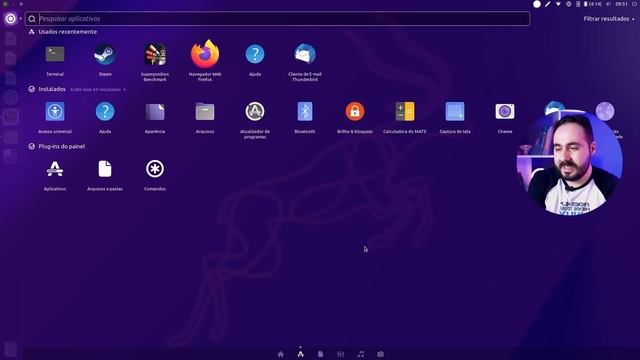Open the network indicator menu
Screen dimensions: 640x360
[558, 4]
